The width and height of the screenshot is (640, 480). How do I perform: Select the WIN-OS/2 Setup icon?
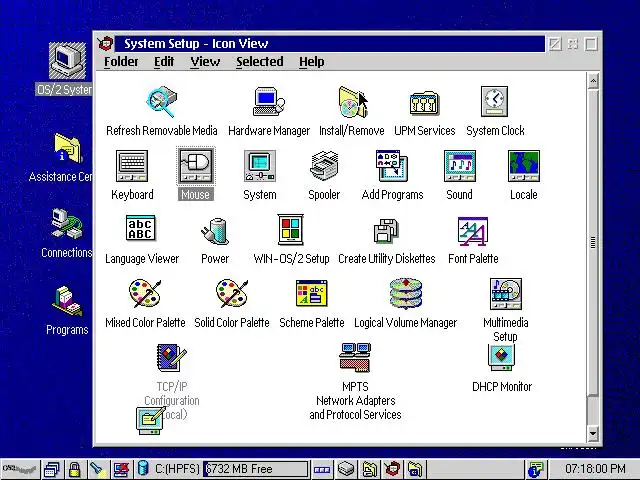pos(291,229)
